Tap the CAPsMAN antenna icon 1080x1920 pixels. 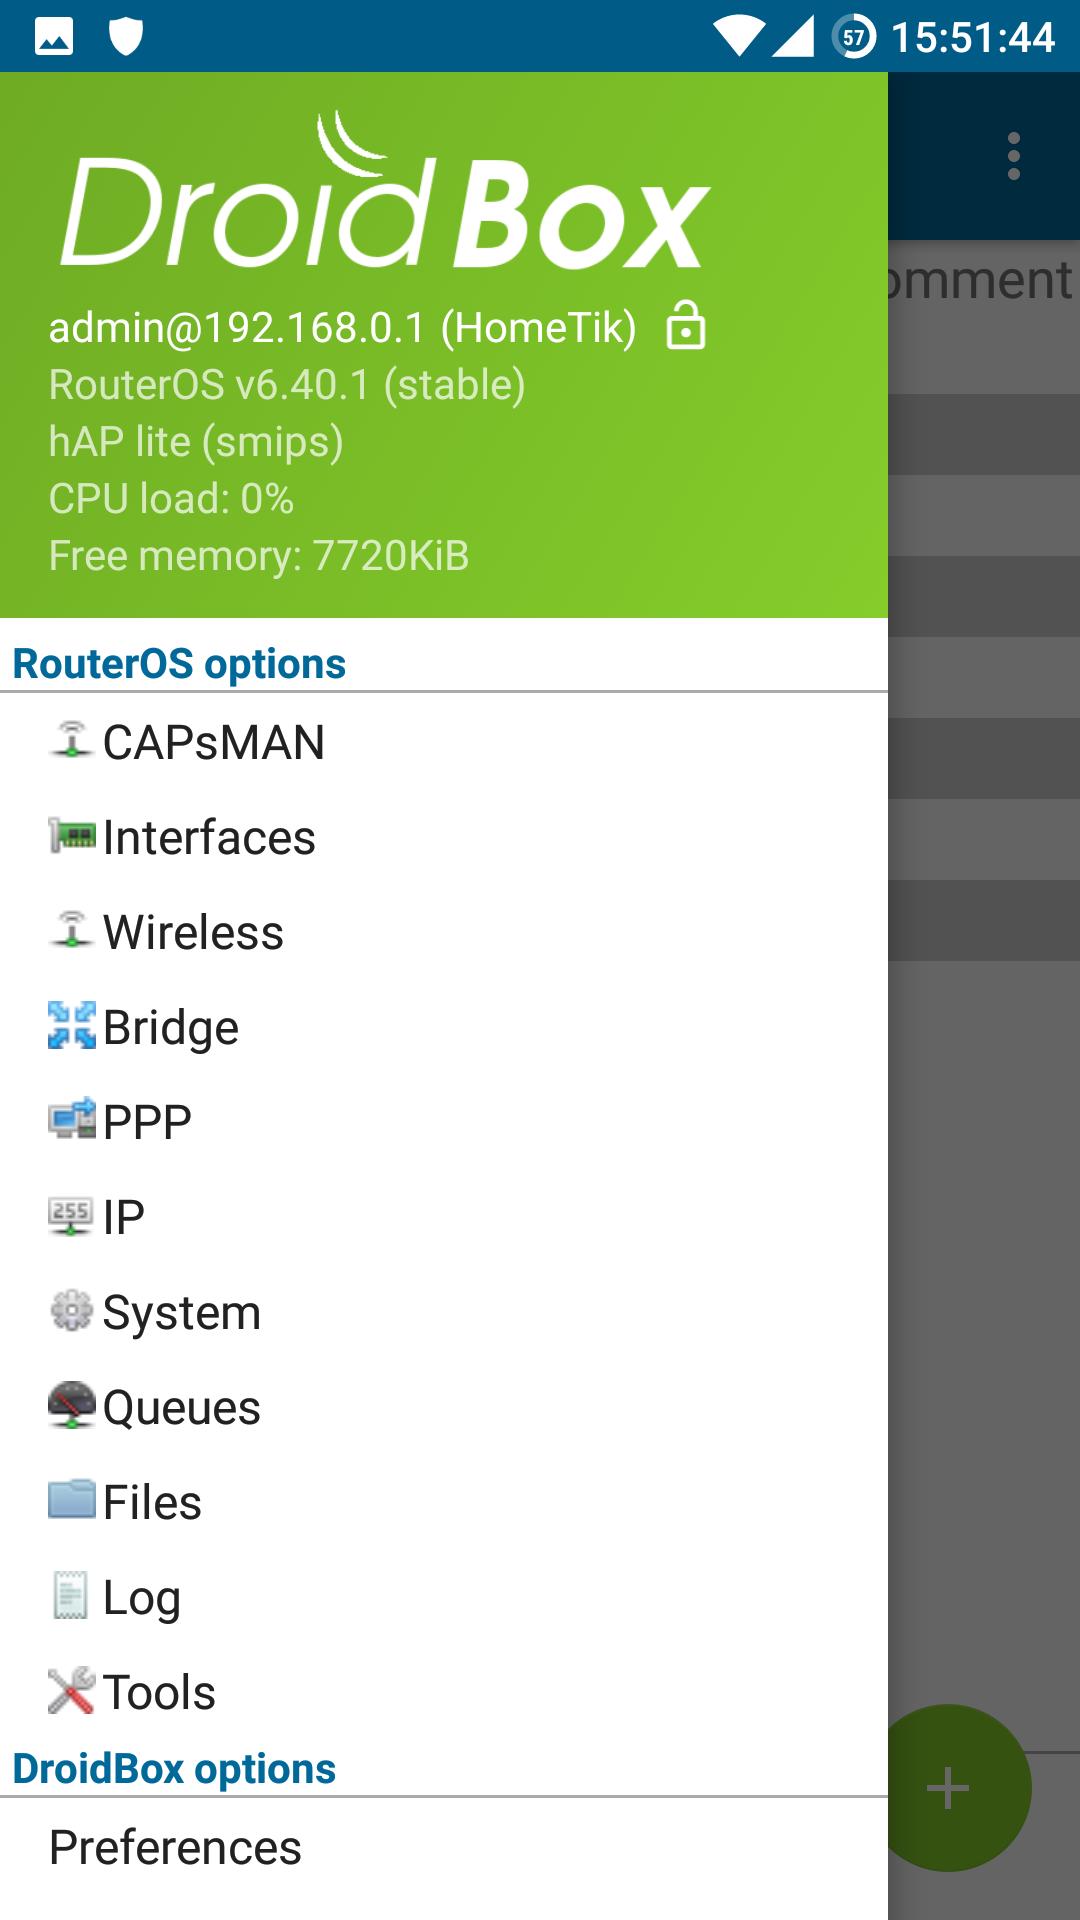[x=71, y=740]
